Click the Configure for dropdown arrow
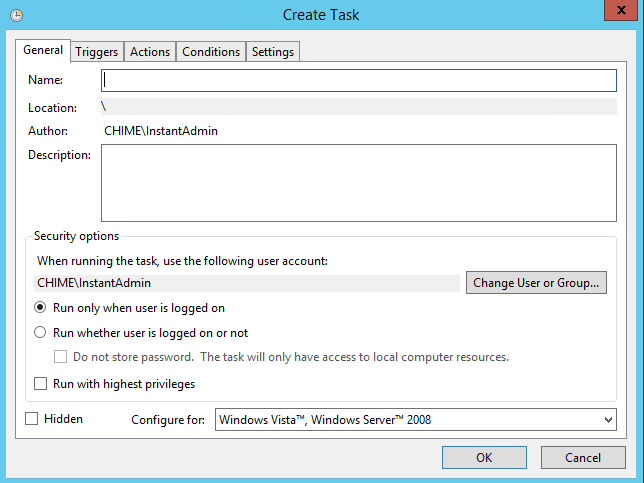The image size is (644, 483). pos(607,420)
